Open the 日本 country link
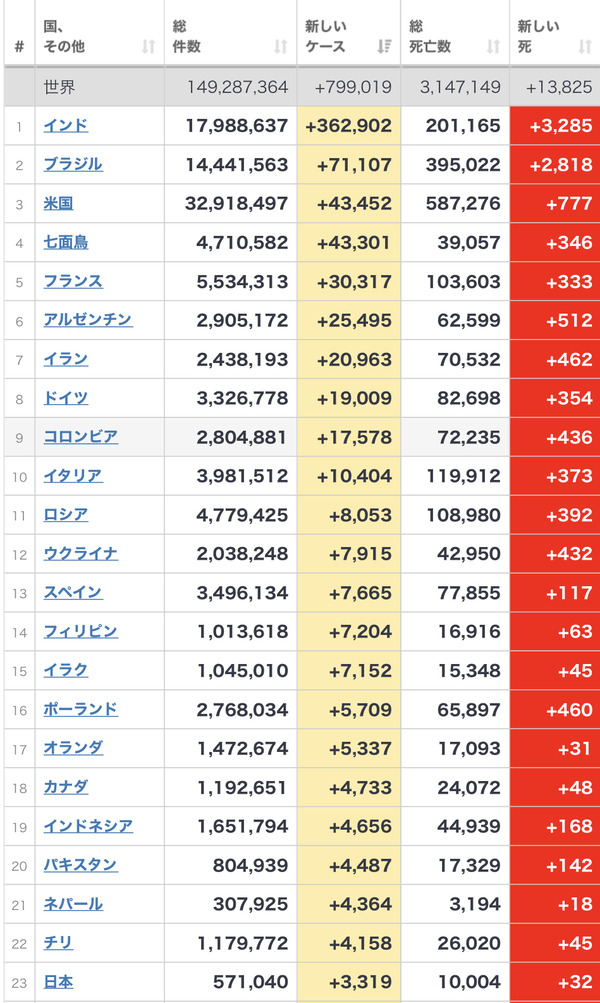The image size is (600, 1003). (58, 983)
